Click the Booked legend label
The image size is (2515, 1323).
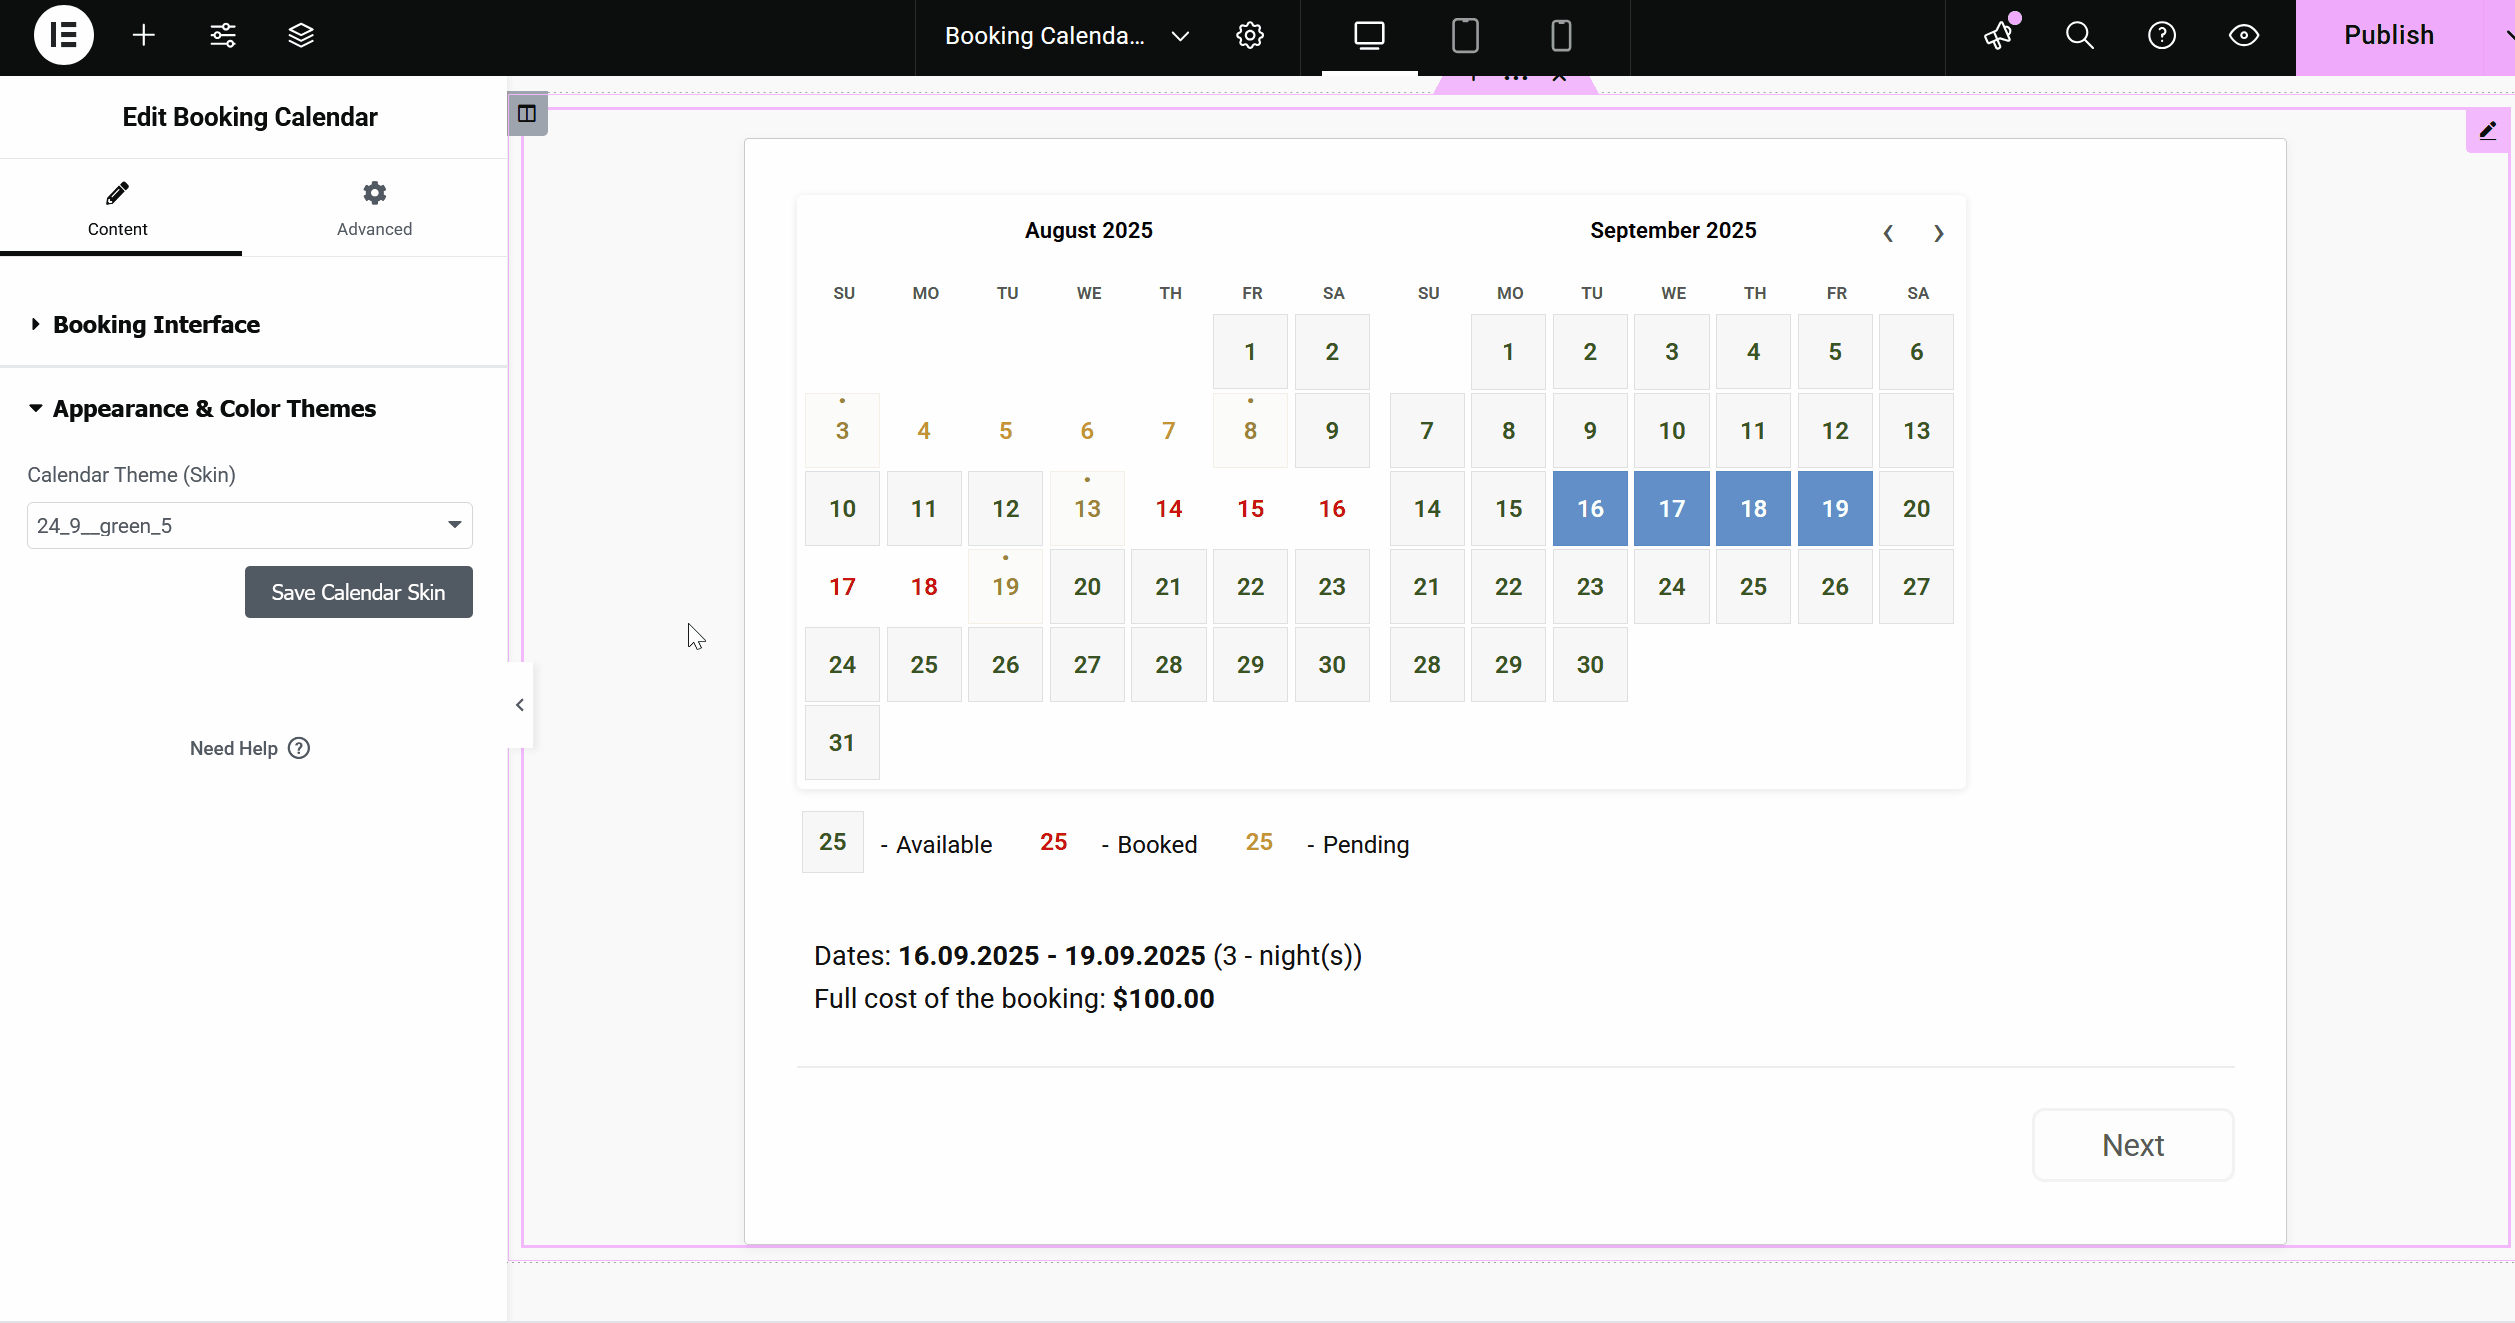point(1149,845)
